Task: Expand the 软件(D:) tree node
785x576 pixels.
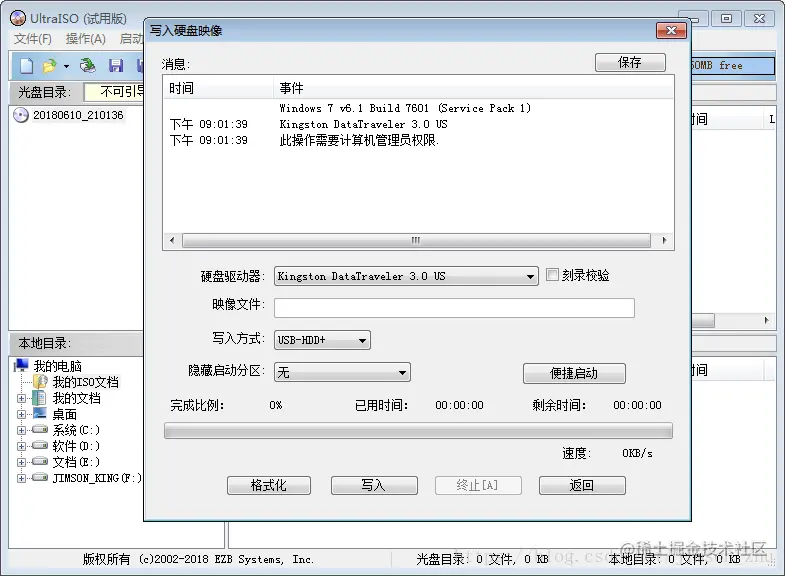Action: tap(21, 446)
